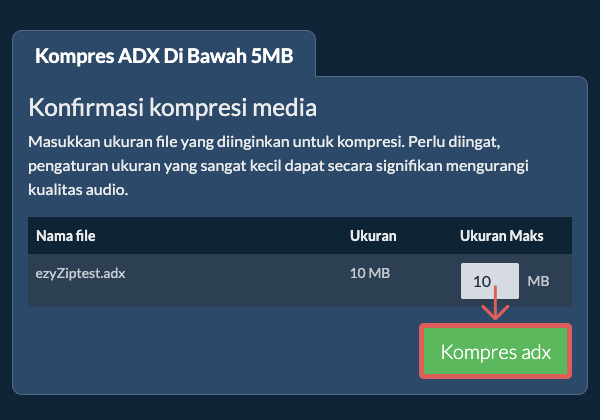This screenshot has width=600, height=420.
Task: Click the Ukuran column header
Action: (x=373, y=236)
